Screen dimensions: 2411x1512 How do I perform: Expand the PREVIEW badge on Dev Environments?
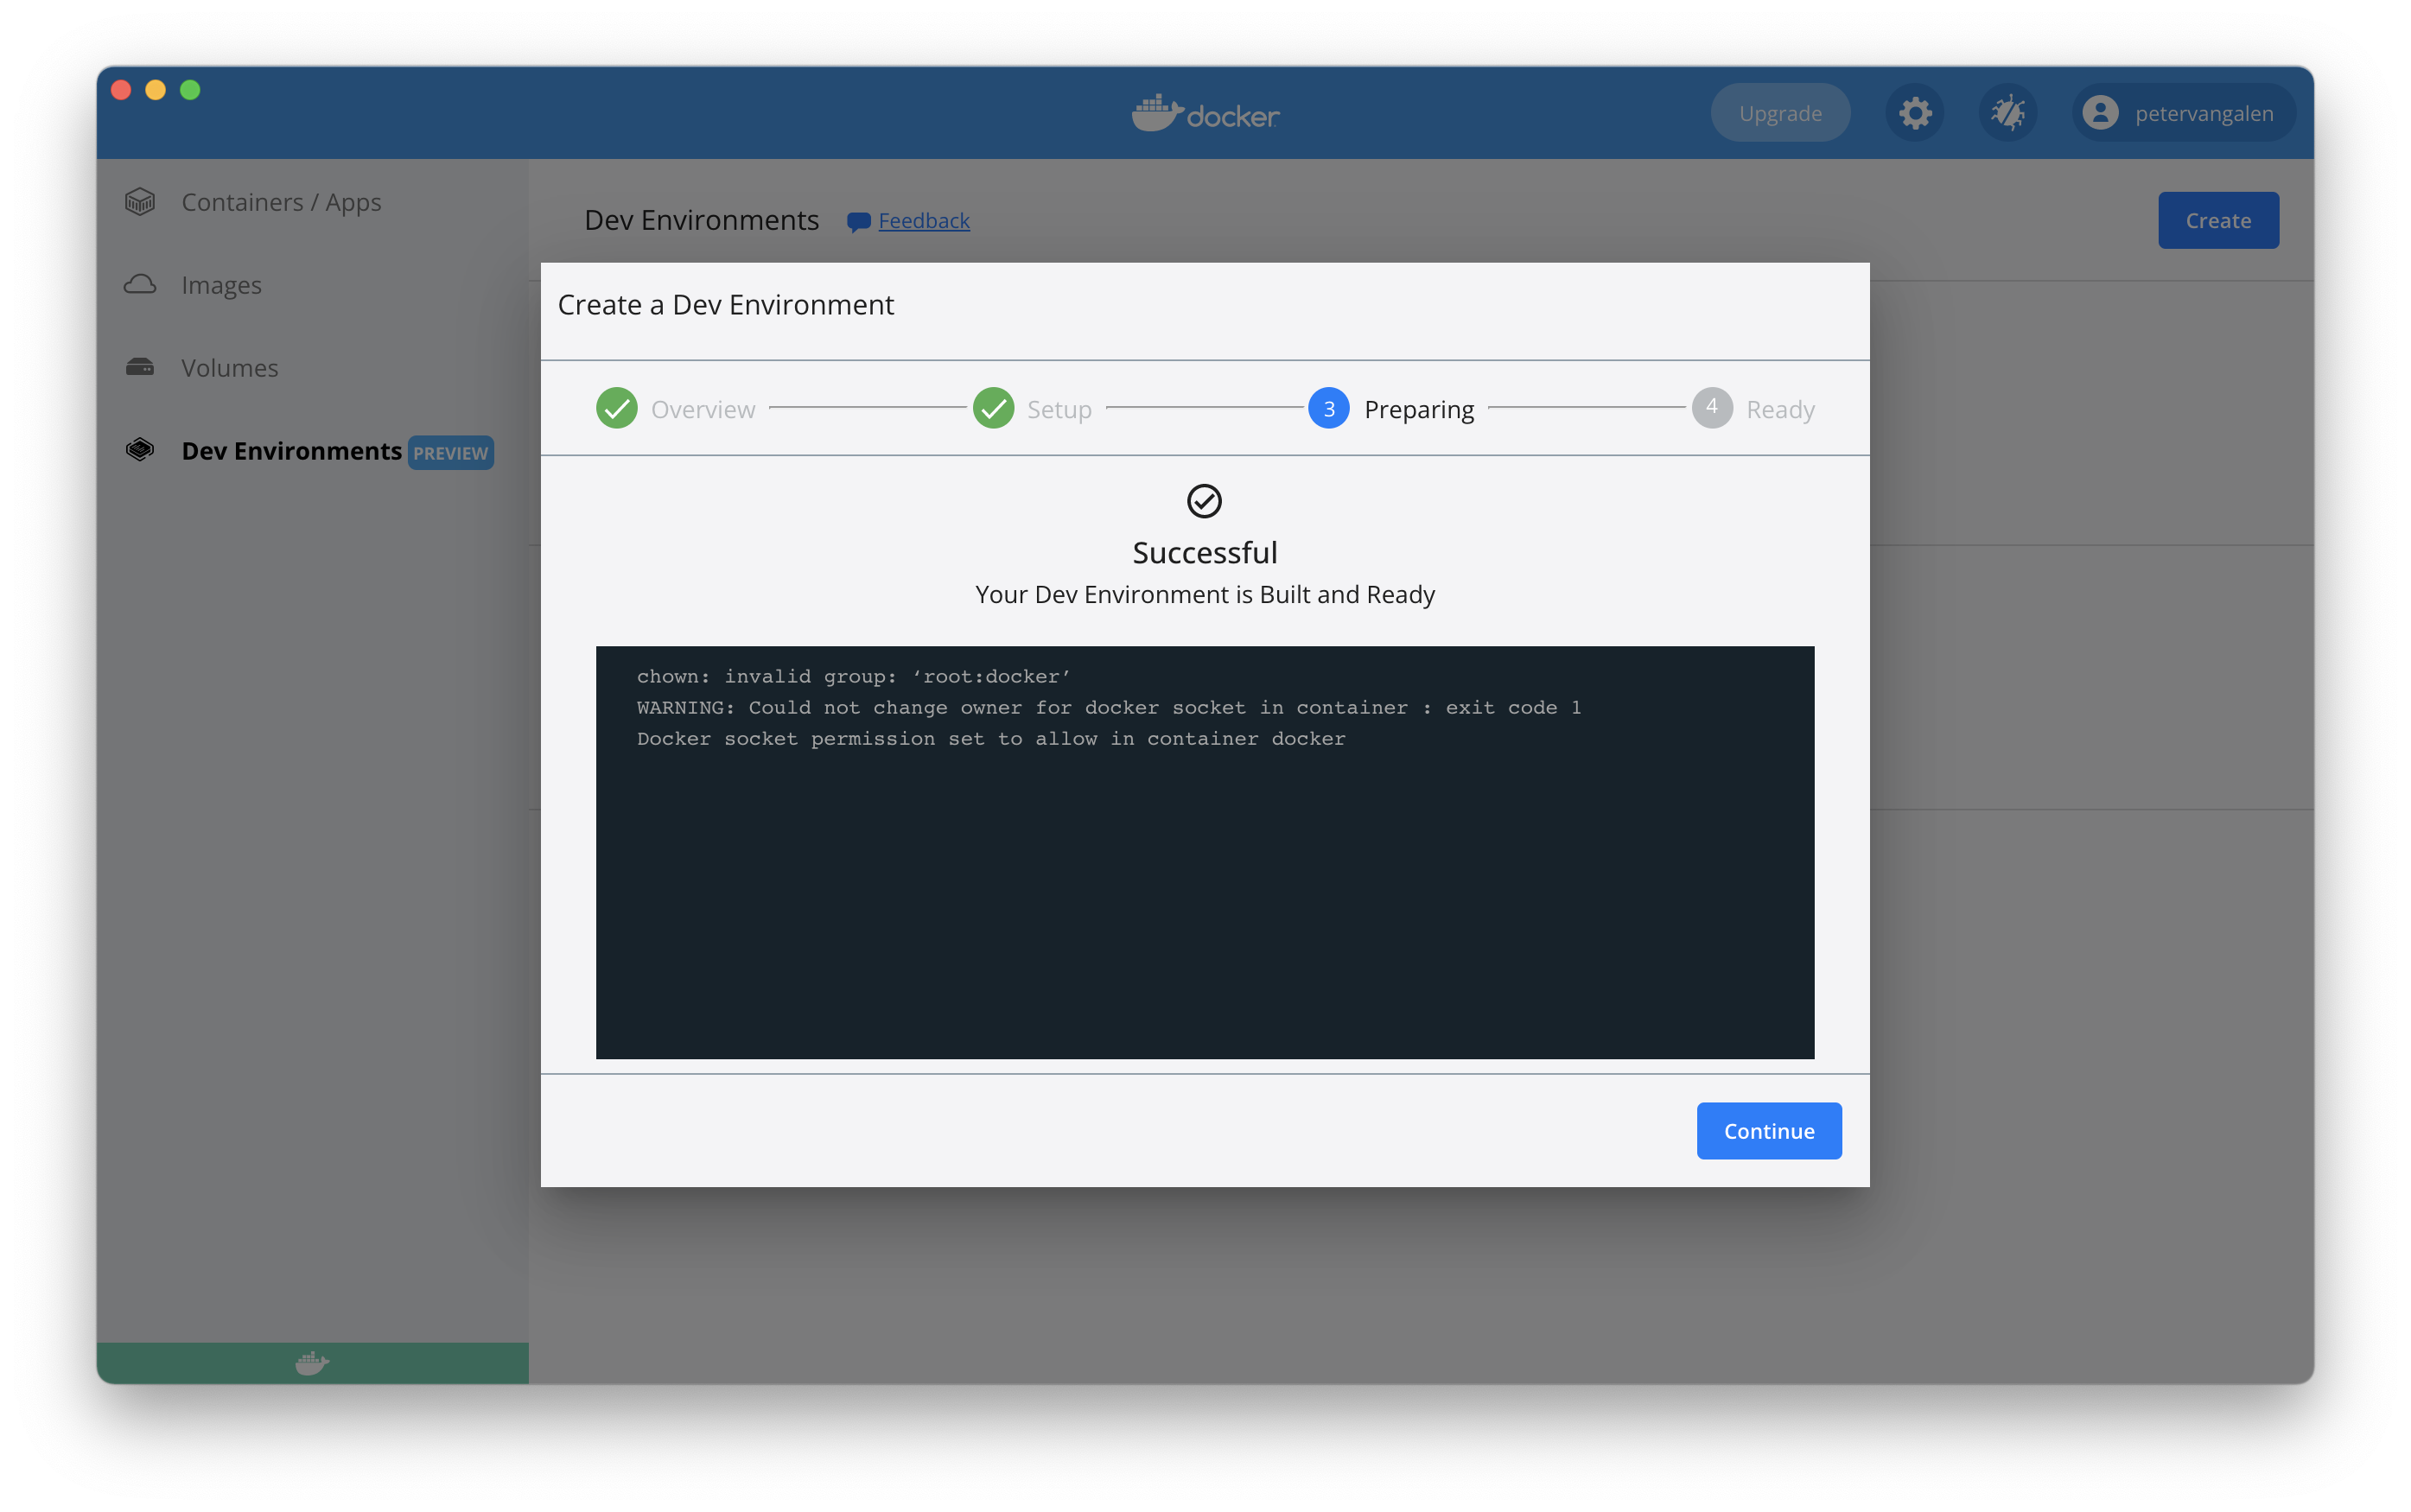point(450,452)
